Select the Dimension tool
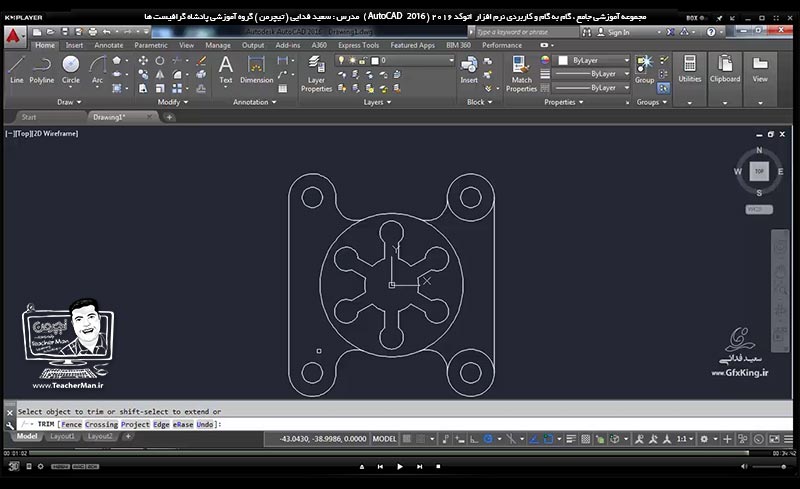This screenshot has height=489, width=800. 256,70
